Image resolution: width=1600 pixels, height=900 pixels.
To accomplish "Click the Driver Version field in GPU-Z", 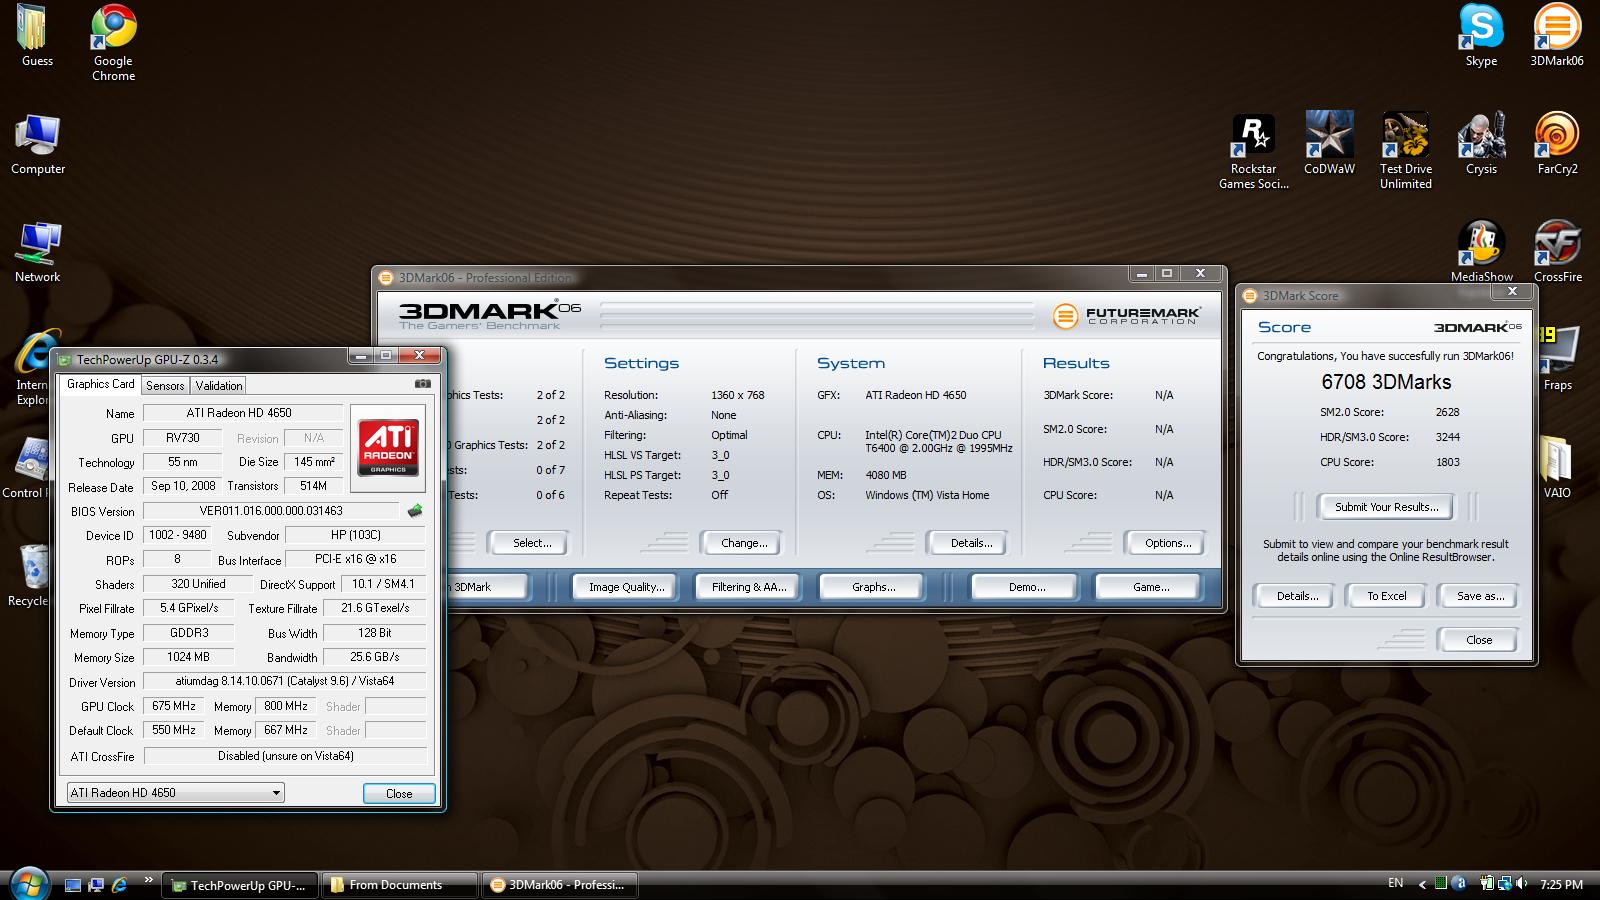I will tap(284, 681).
